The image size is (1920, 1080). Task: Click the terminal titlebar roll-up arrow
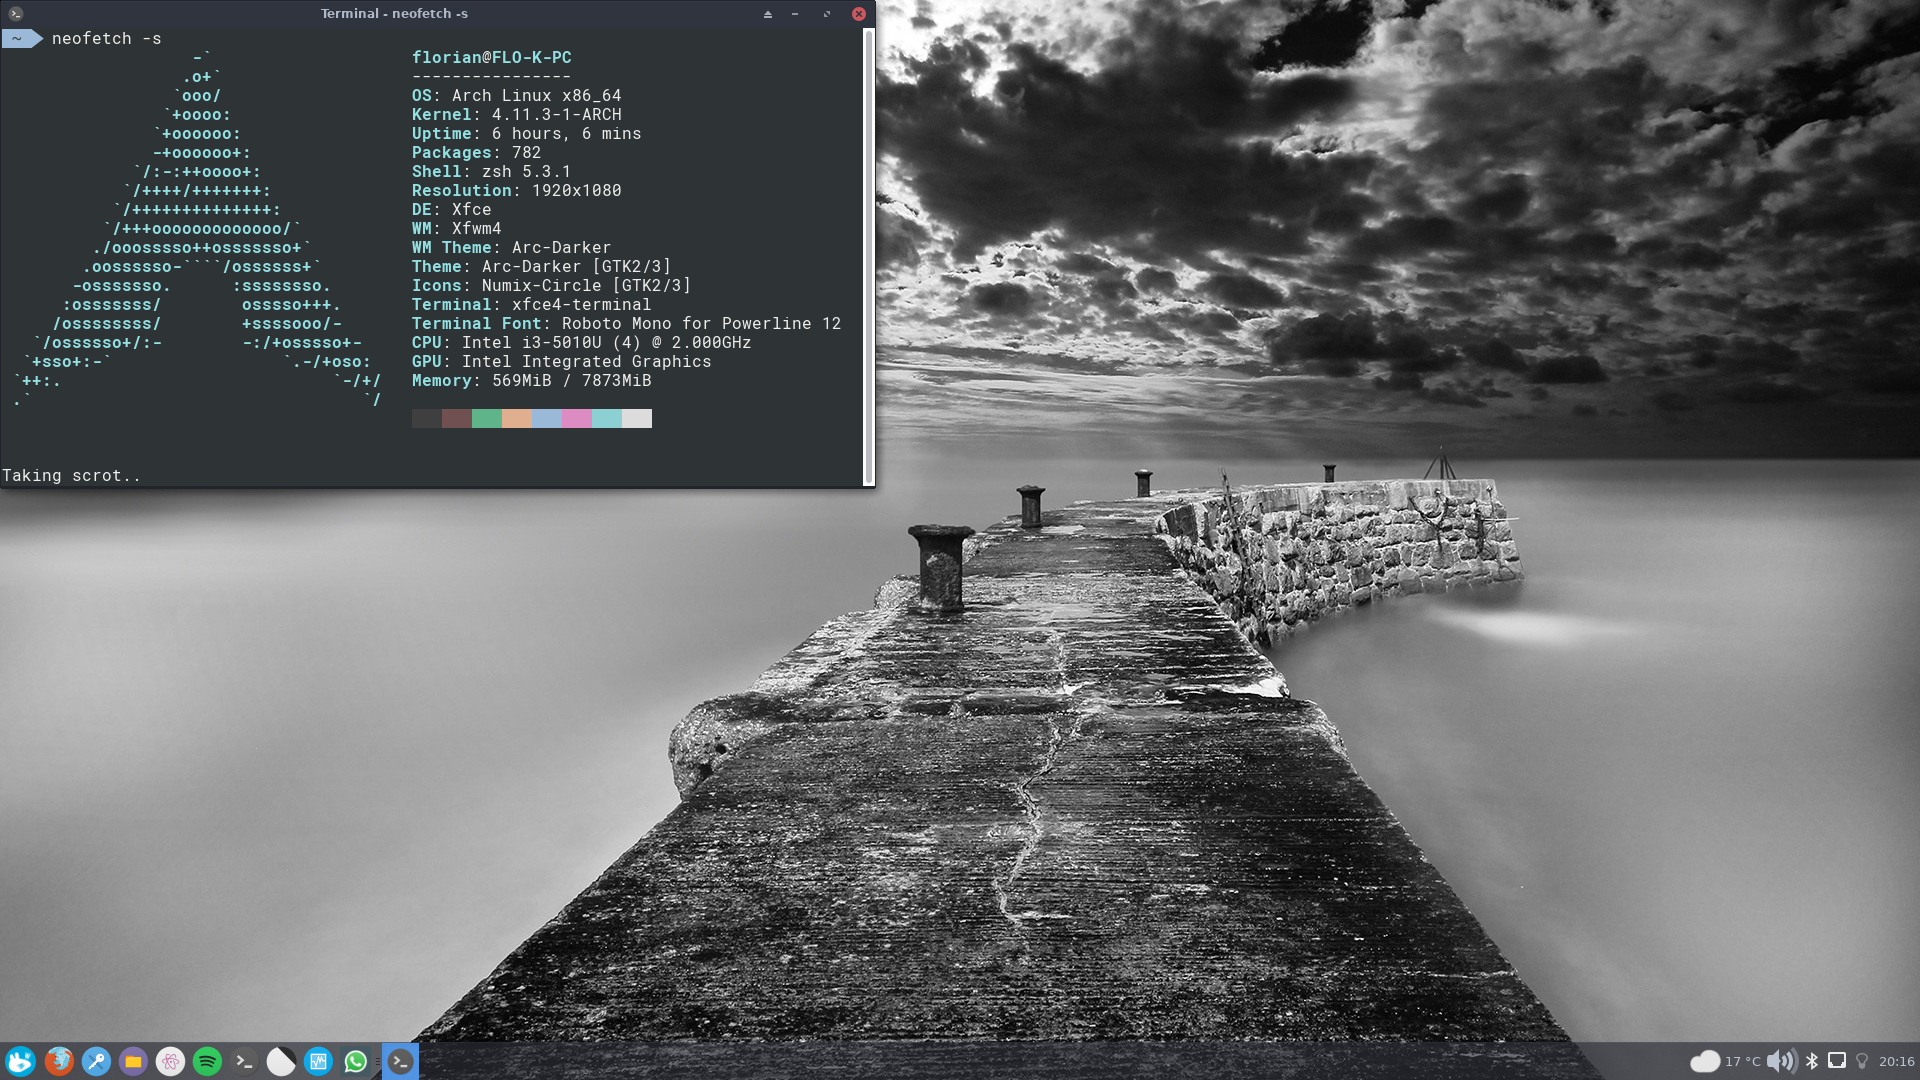tap(768, 14)
